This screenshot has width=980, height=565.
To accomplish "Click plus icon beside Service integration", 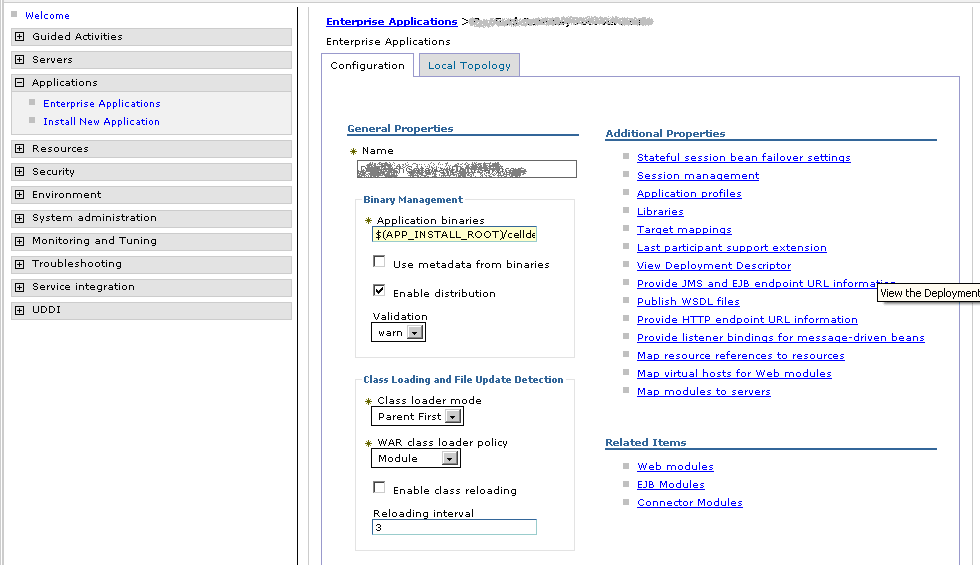I will coord(20,287).
